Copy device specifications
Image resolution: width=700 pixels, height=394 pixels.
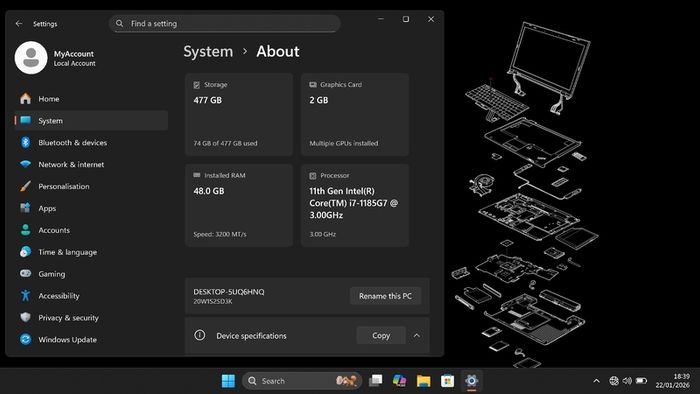pyautogui.click(x=381, y=335)
